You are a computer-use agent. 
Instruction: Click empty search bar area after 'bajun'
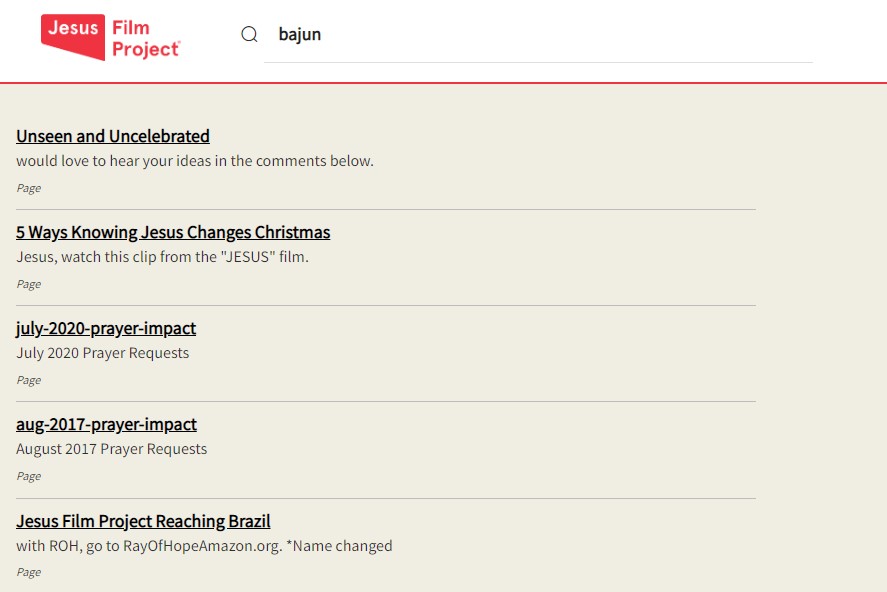point(560,35)
